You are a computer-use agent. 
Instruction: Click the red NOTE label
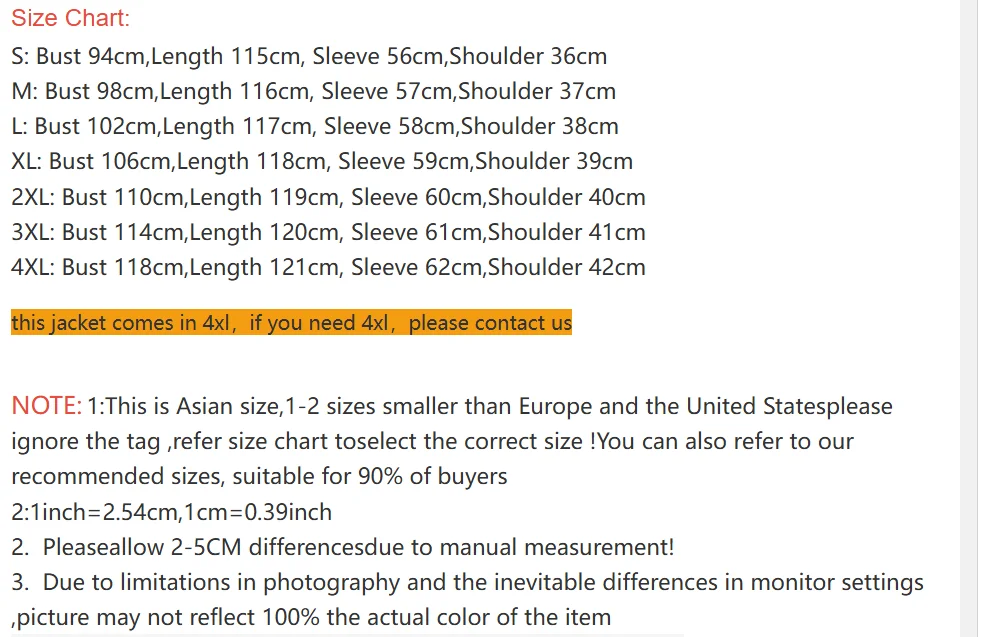pos(46,406)
